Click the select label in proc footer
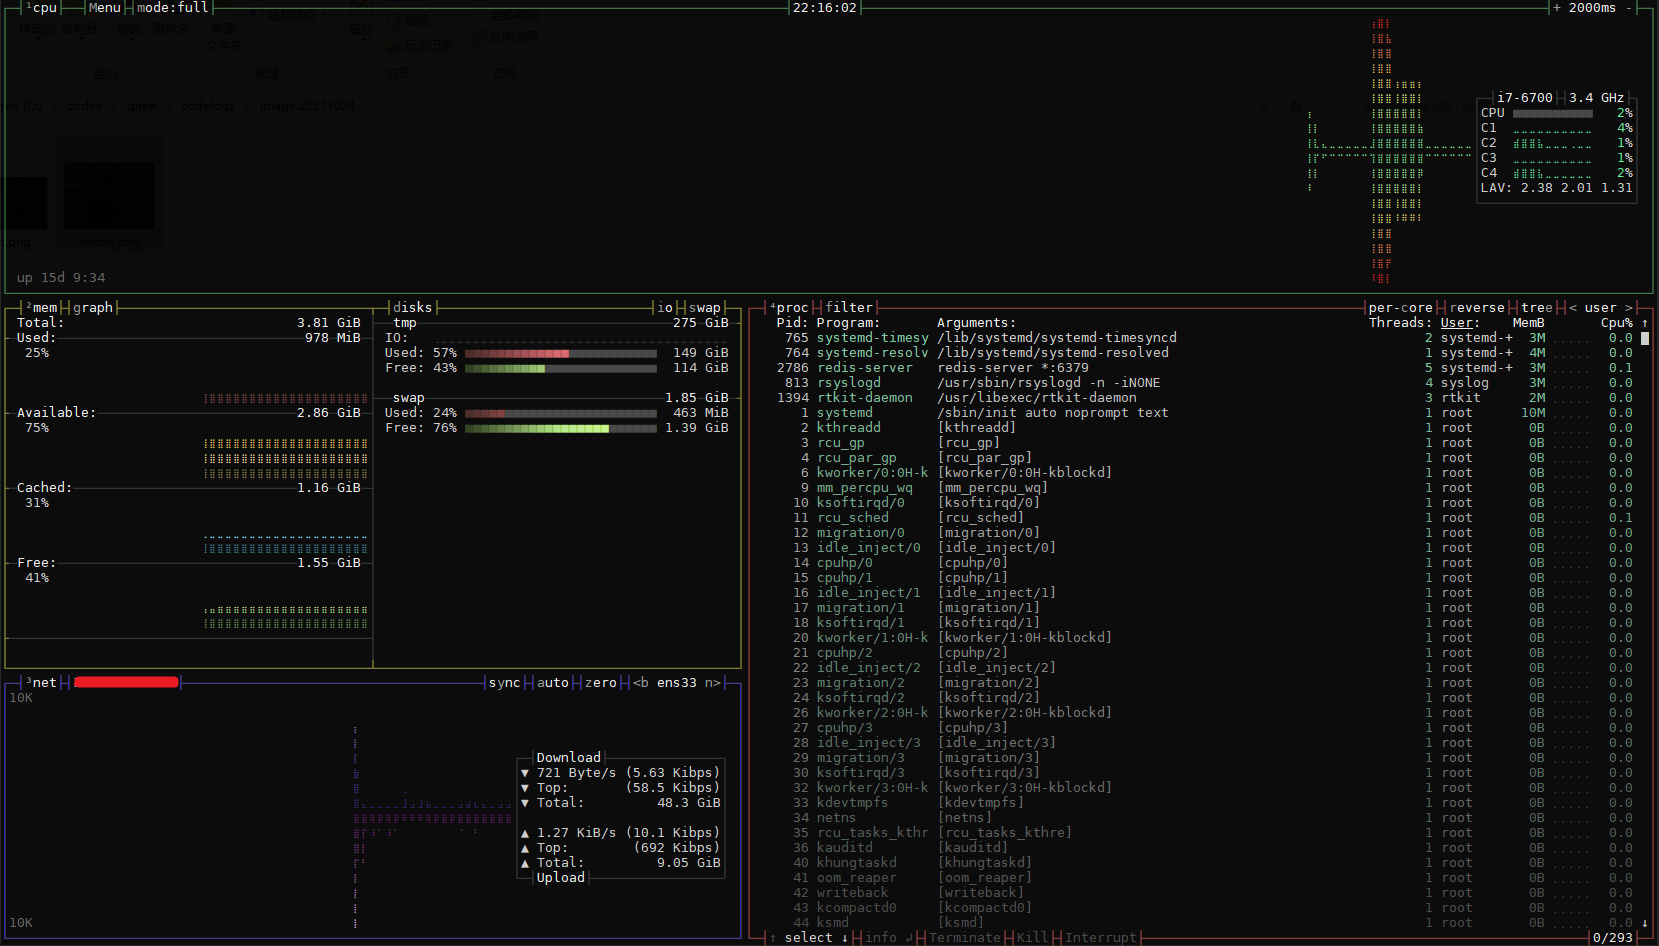This screenshot has height=946, width=1659. click(809, 938)
